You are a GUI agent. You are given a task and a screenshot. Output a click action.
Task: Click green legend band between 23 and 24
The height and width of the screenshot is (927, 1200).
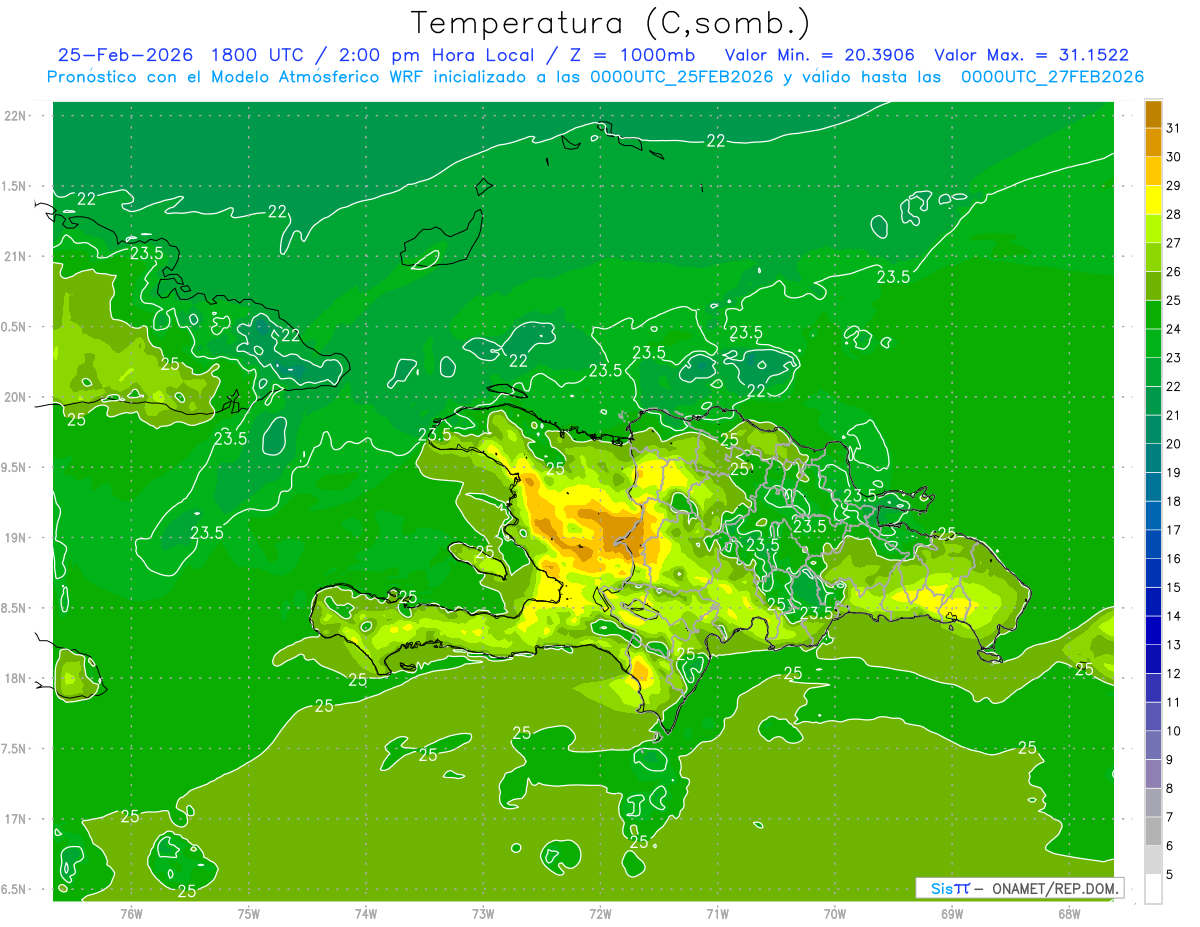click(1153, 343)
